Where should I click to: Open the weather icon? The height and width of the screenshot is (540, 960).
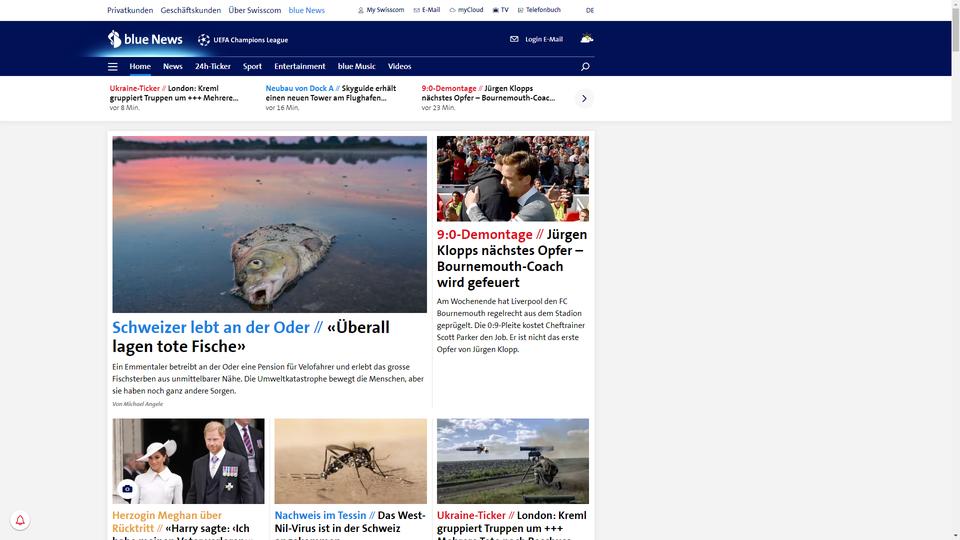click(587, 39)
